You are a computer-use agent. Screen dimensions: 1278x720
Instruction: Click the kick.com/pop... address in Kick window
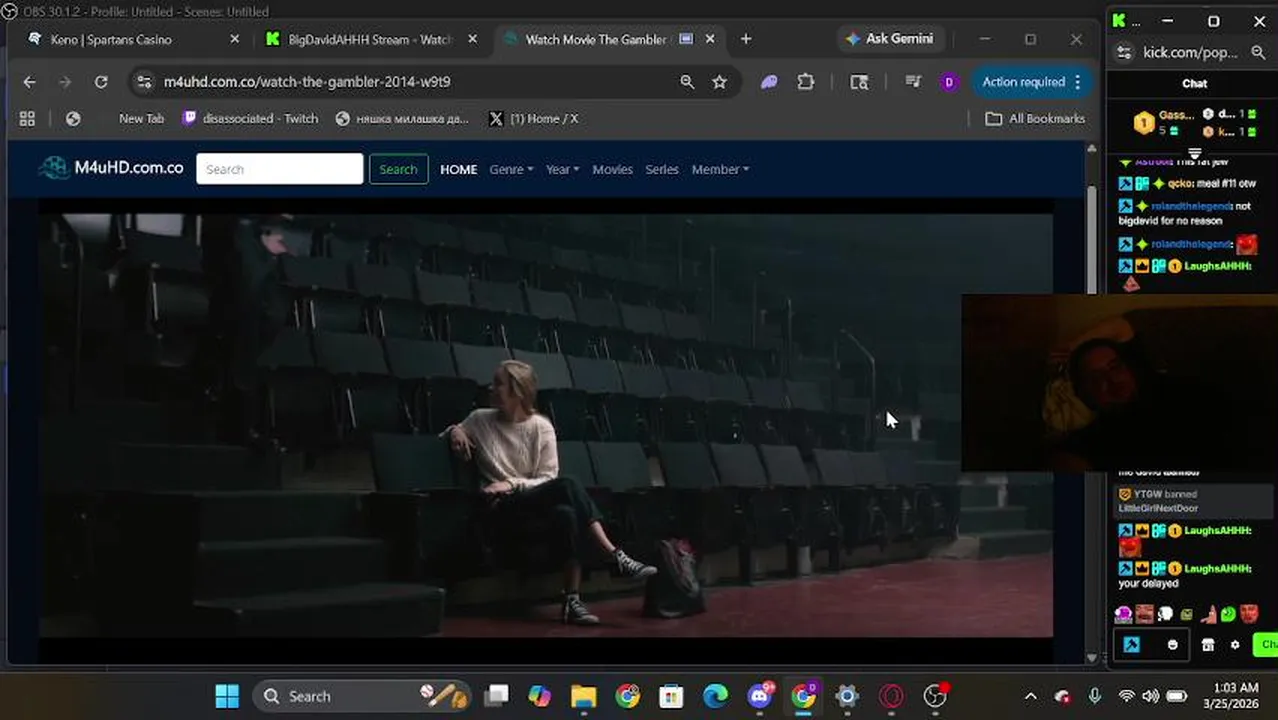tap(1190, 52)
